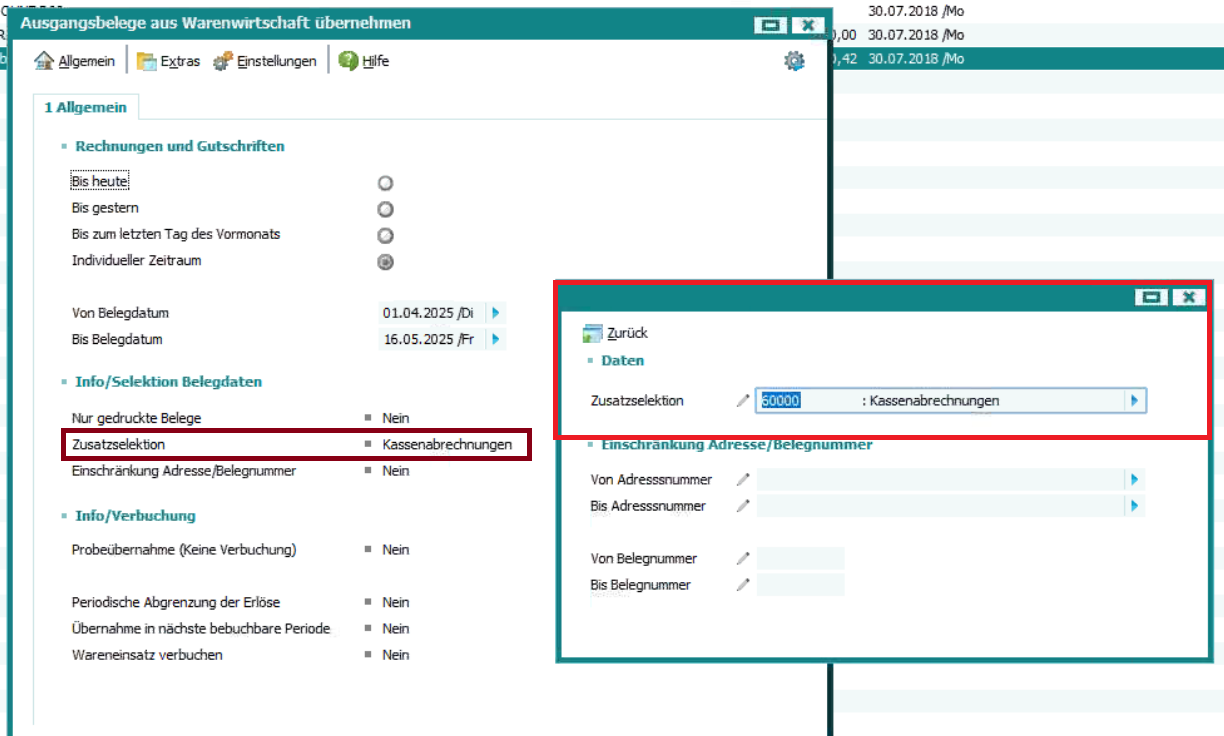The width and height of the screenshot is (1224, 736).
Task: Click the Zurück back icon
Action: (592, 334)
